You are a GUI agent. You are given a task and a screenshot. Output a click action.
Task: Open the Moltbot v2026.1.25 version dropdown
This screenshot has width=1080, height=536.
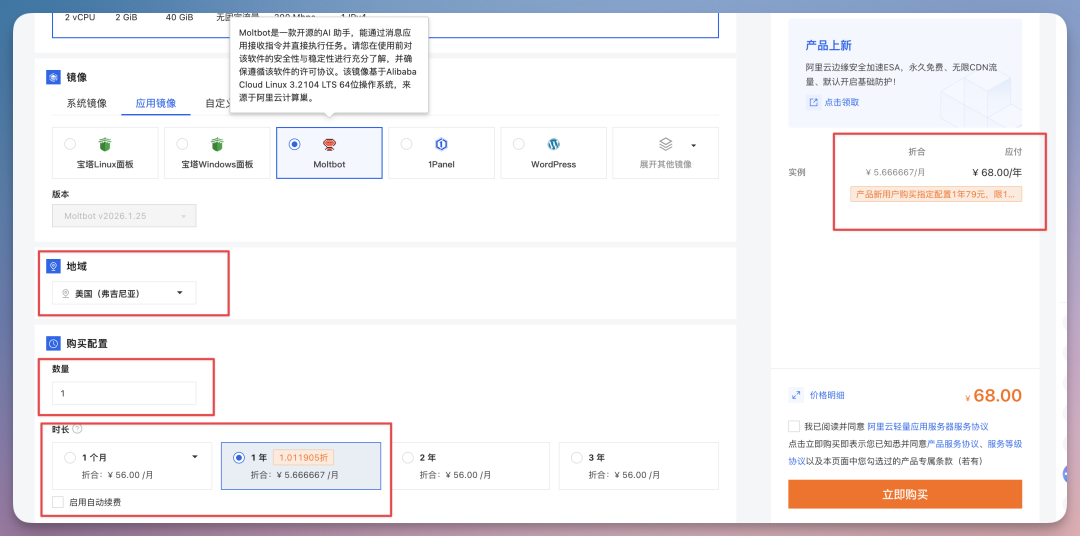click(x=124, y=216)
